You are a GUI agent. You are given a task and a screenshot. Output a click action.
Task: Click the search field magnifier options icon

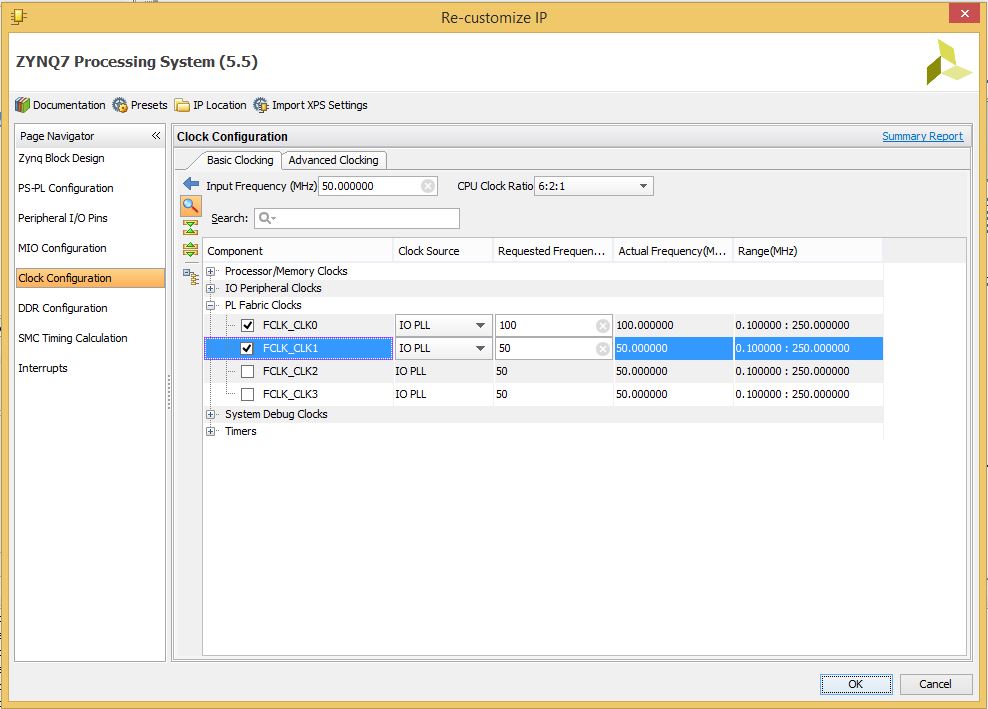(267, 218)
